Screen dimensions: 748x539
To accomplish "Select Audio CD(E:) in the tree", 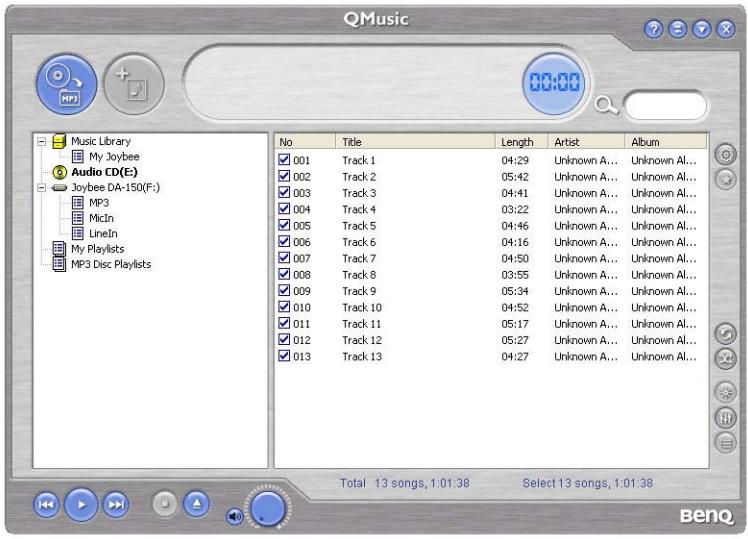I will pos(104,172).
